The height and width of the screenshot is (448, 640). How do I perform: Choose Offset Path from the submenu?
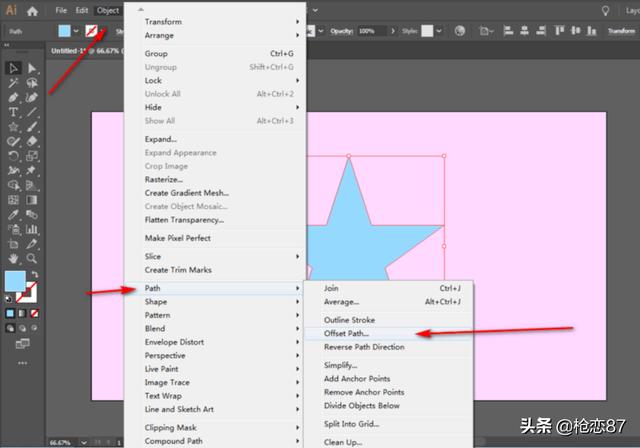click(346, 333)
